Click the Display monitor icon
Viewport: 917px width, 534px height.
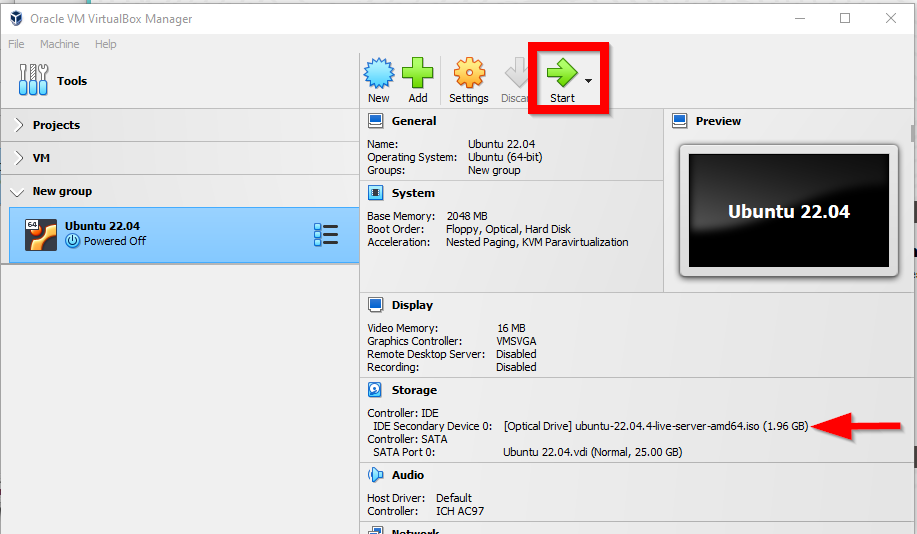pos(375,305)
